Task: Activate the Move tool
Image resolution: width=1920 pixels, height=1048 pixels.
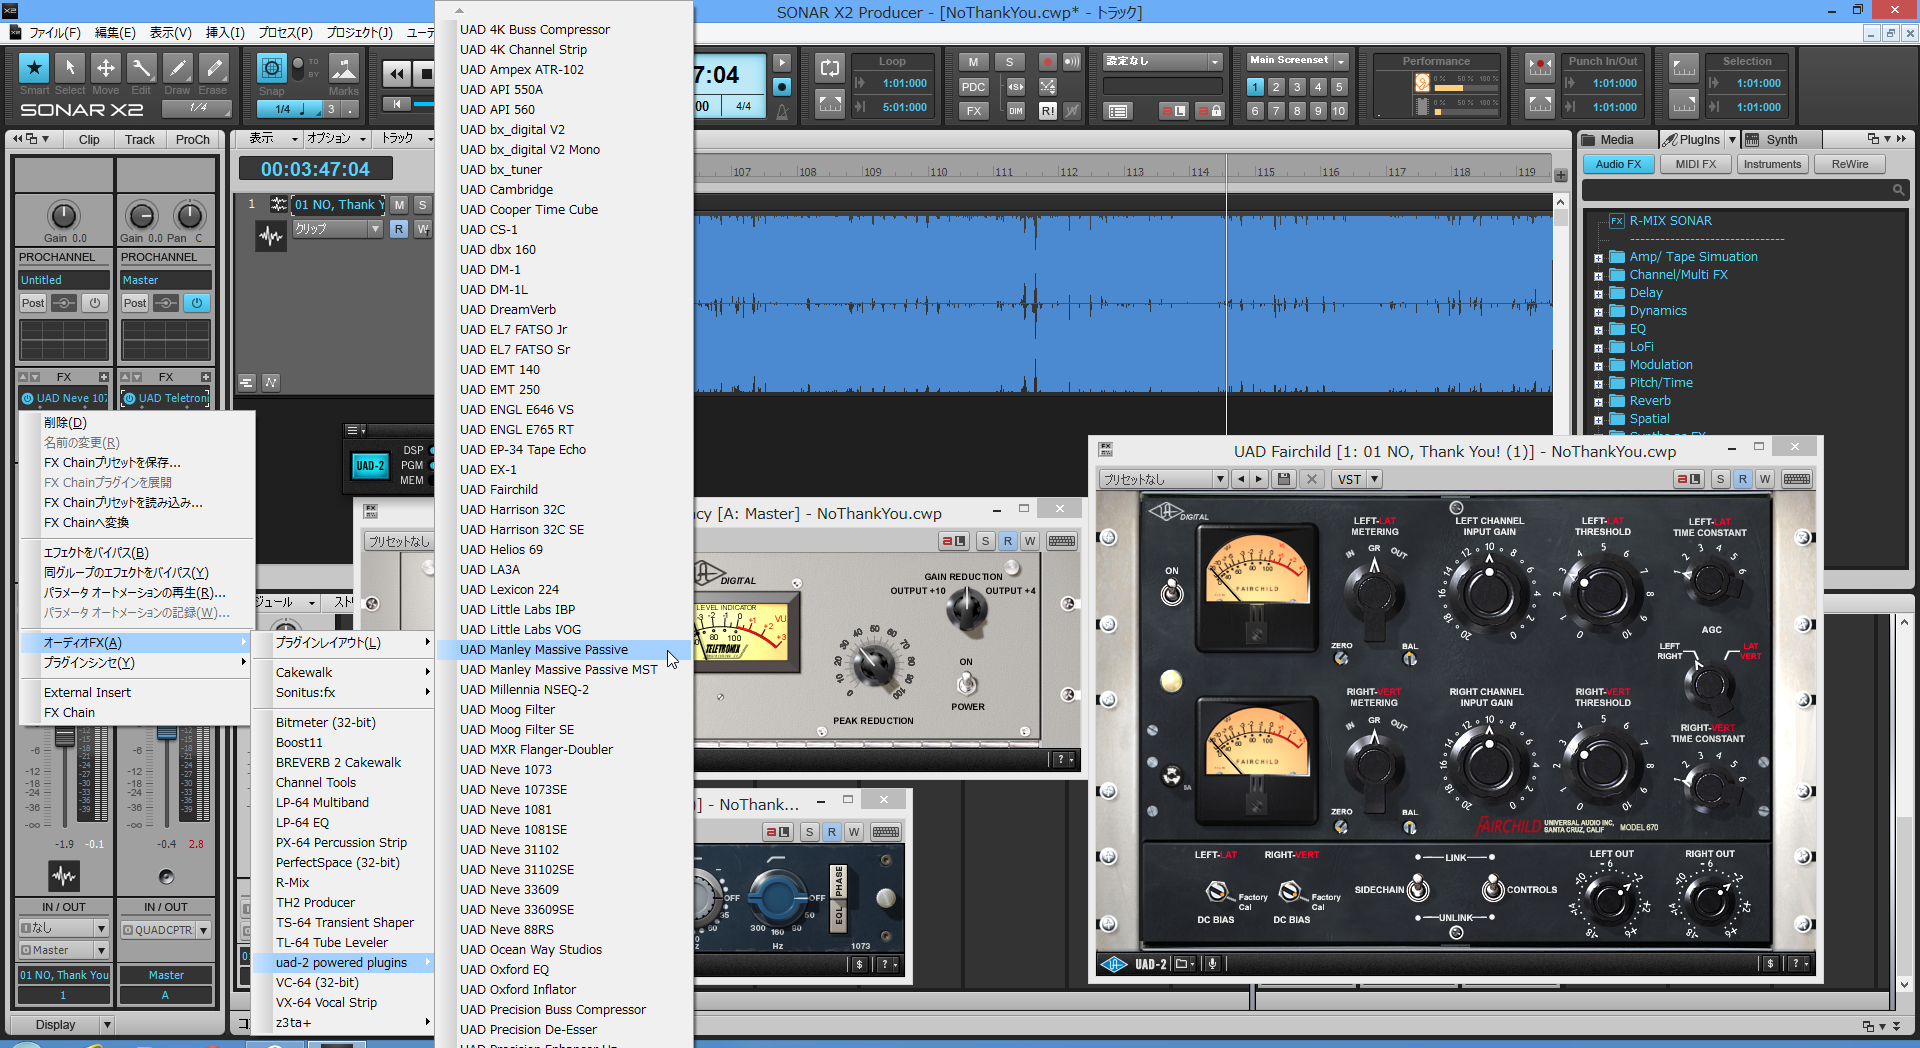Action: (x=105, y=68)
